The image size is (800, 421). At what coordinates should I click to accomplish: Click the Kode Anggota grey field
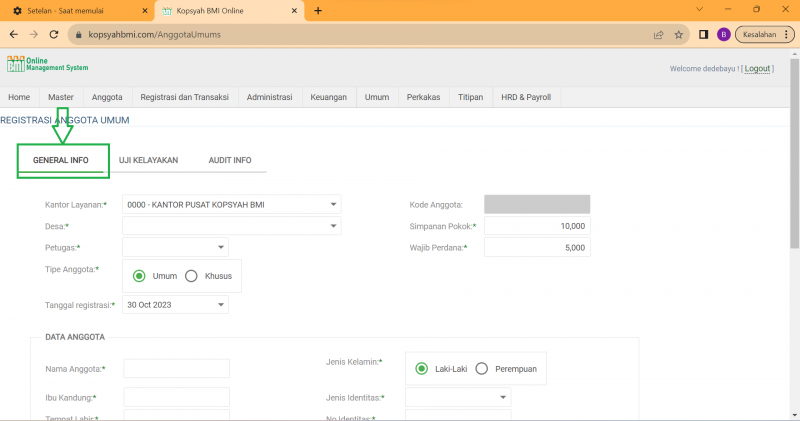click(x=537, y=204)
